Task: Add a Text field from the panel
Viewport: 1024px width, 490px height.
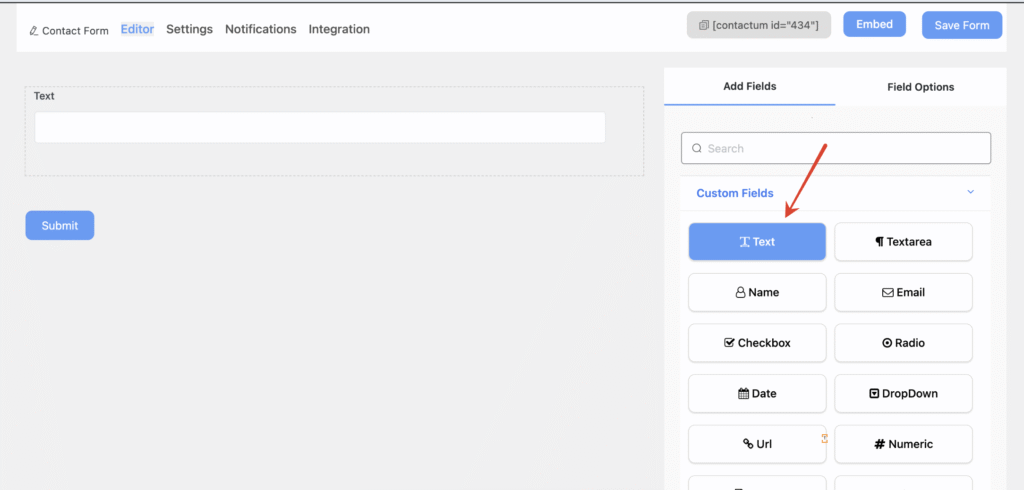Action: 757,242
